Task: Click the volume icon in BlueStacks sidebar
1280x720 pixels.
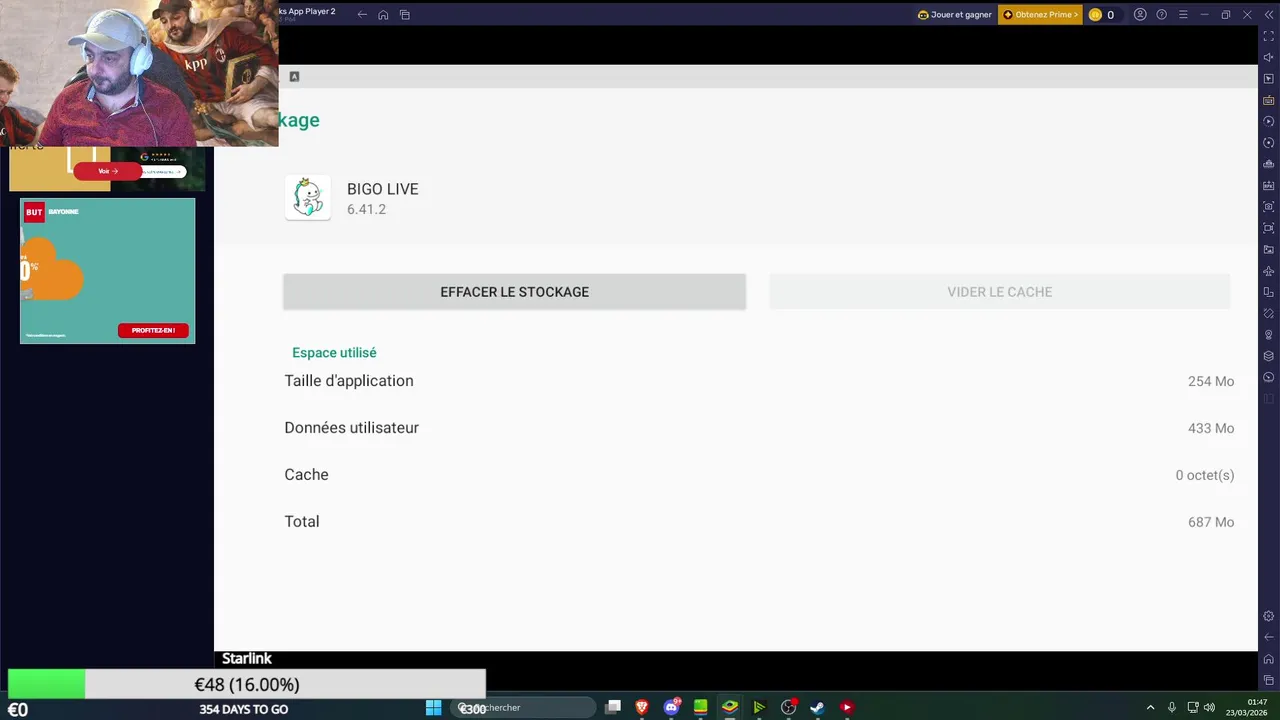Action: [x=1269, y=57]
